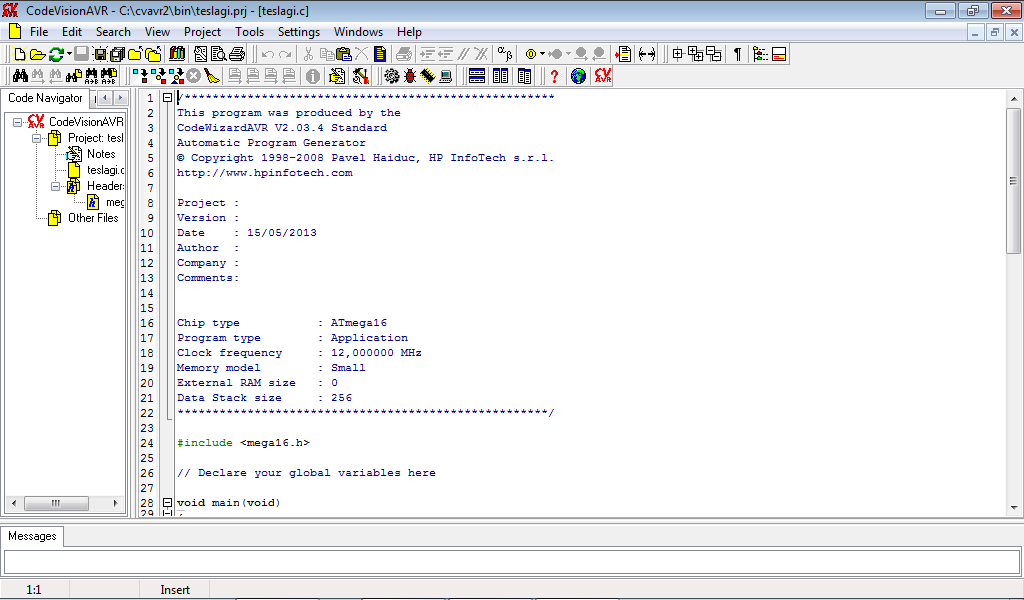The image size is (1024, 600).
Task: Click the editor vertical scrollbar down arrow
Action: 1014,507
